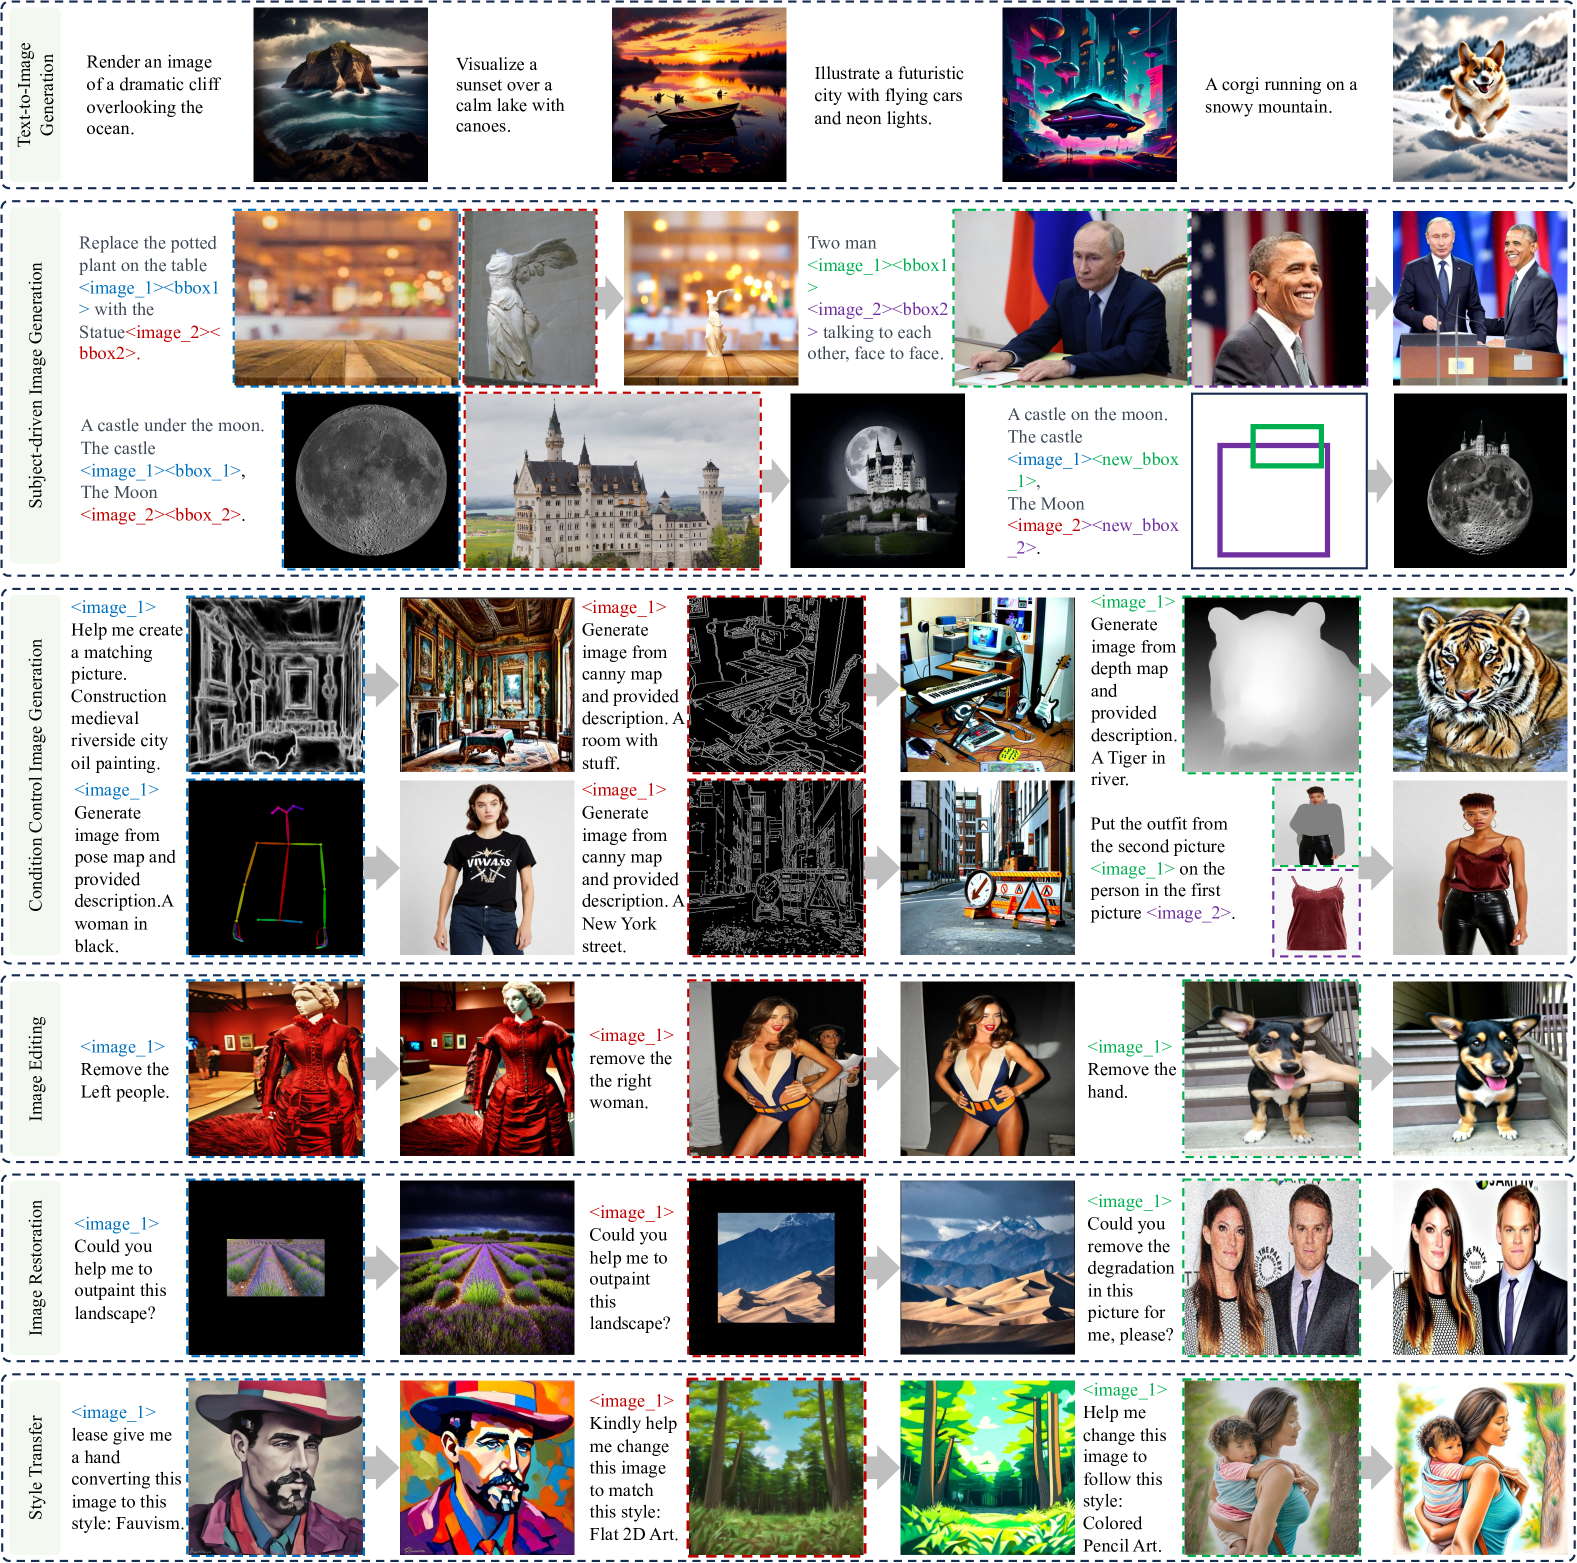This screenshot has height=1563, width=1577.
Task: Select the studio photo with keyboard and guitar
Action: [988, 685]
